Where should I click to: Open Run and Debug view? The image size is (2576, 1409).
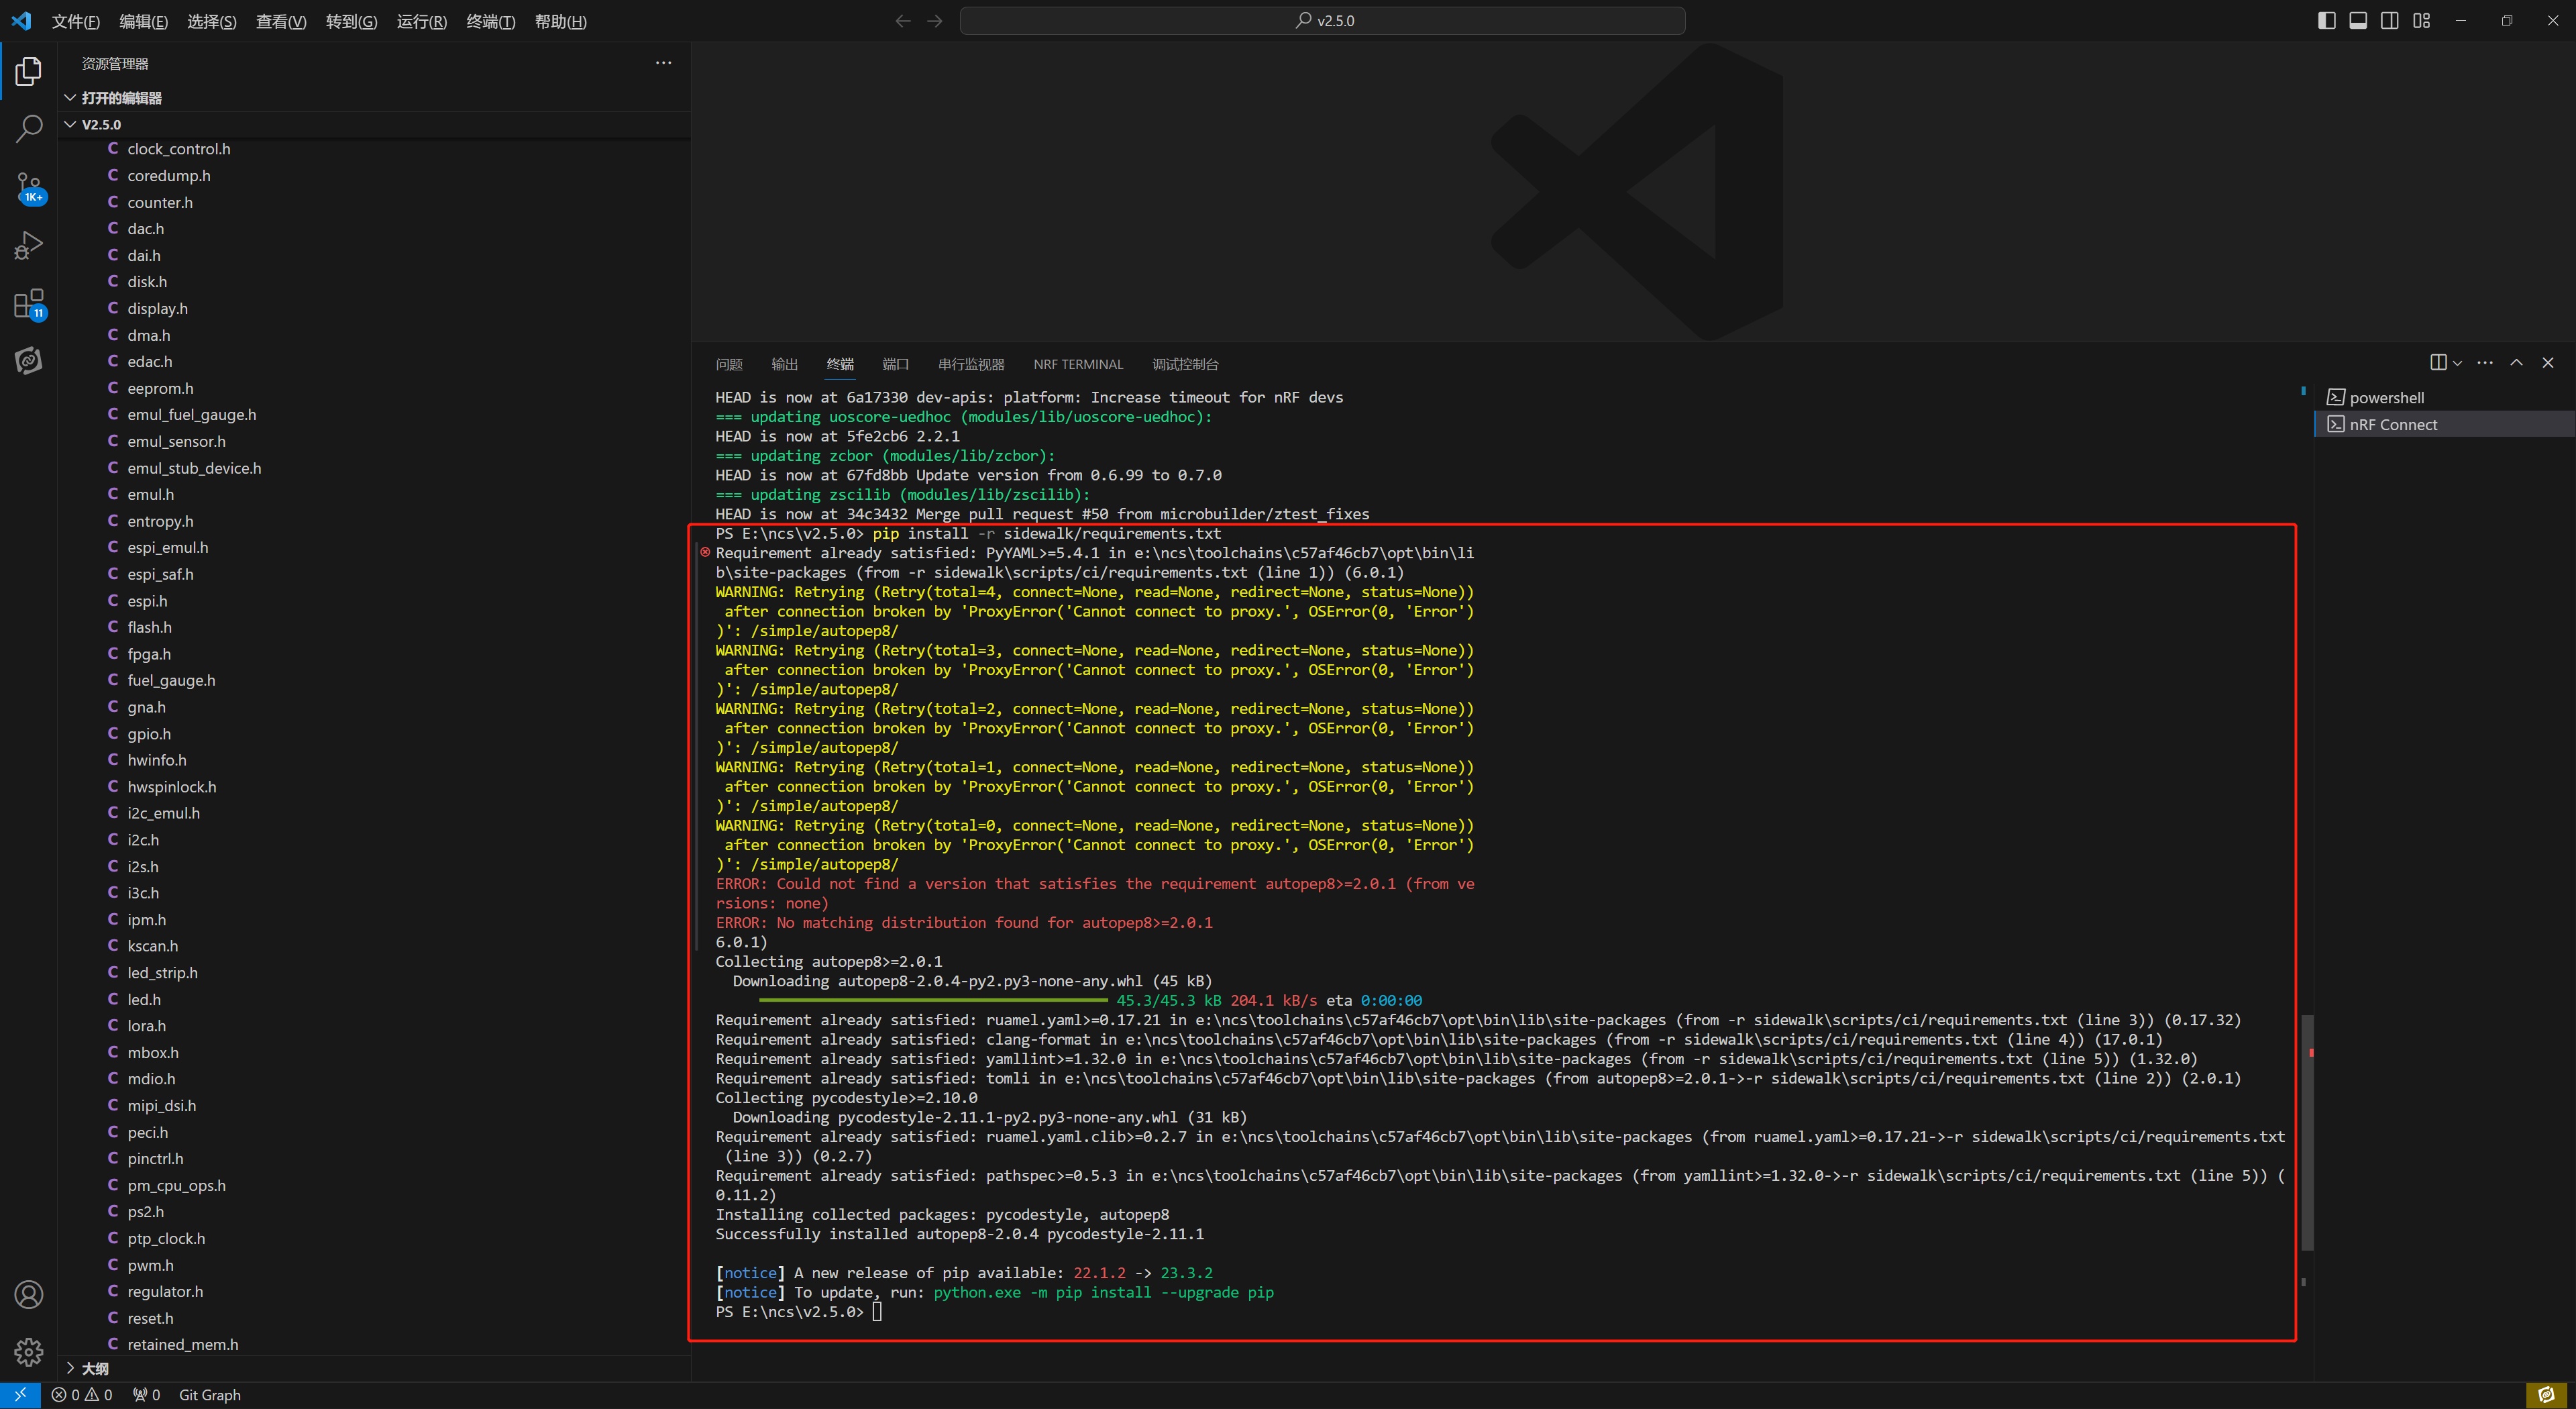[x=28, y=245]
